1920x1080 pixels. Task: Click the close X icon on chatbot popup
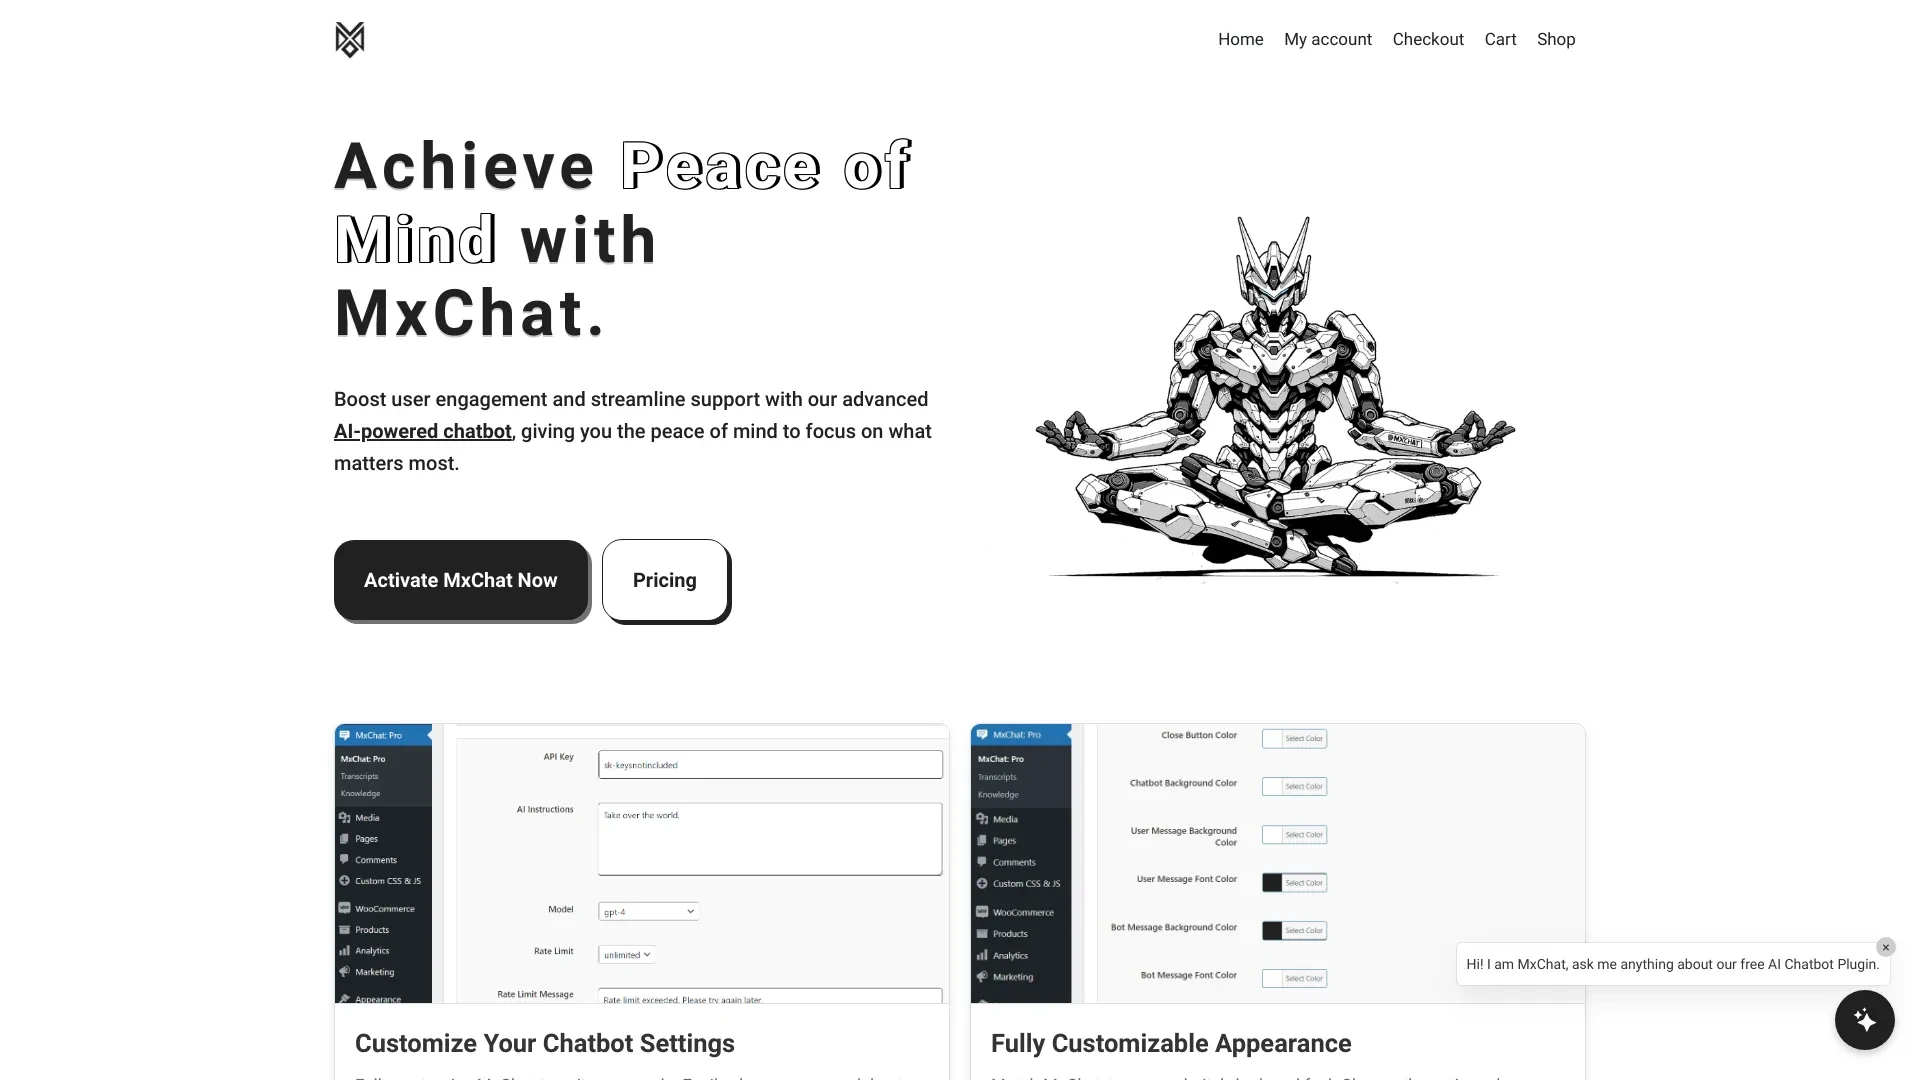(1886, 947)
